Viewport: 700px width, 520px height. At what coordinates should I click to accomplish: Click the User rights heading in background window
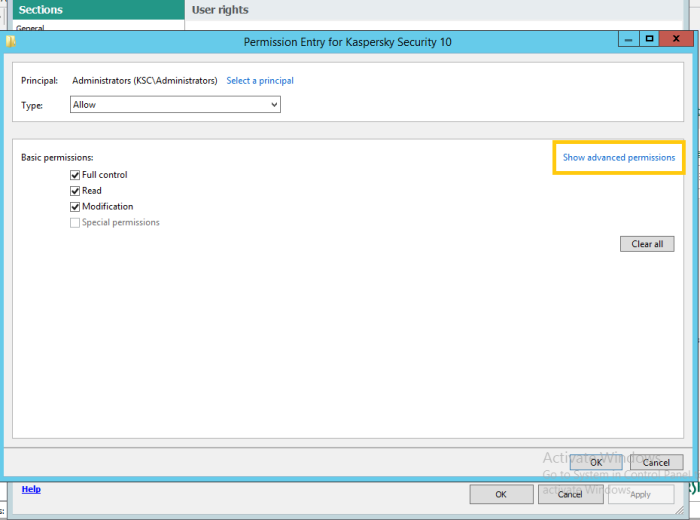(220, 10)
